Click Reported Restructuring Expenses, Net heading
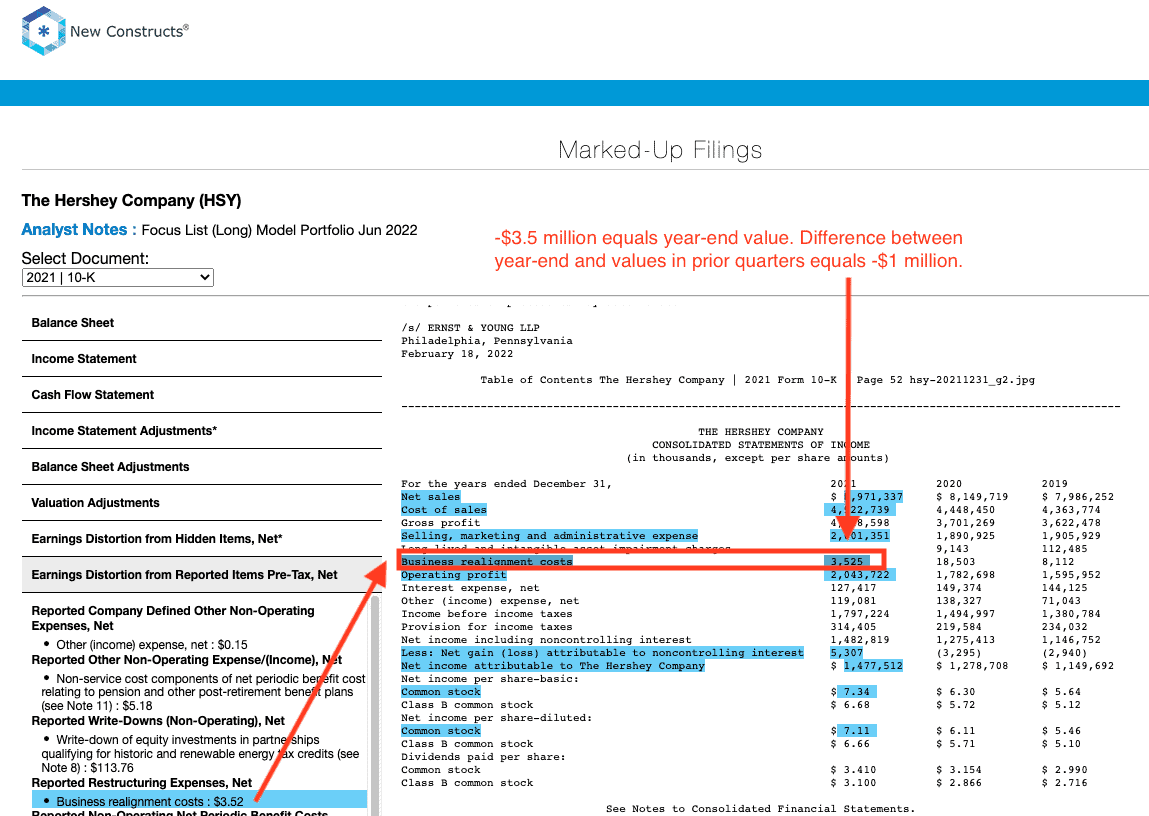This screenshot has width=1149, height=816. (141, 783)
